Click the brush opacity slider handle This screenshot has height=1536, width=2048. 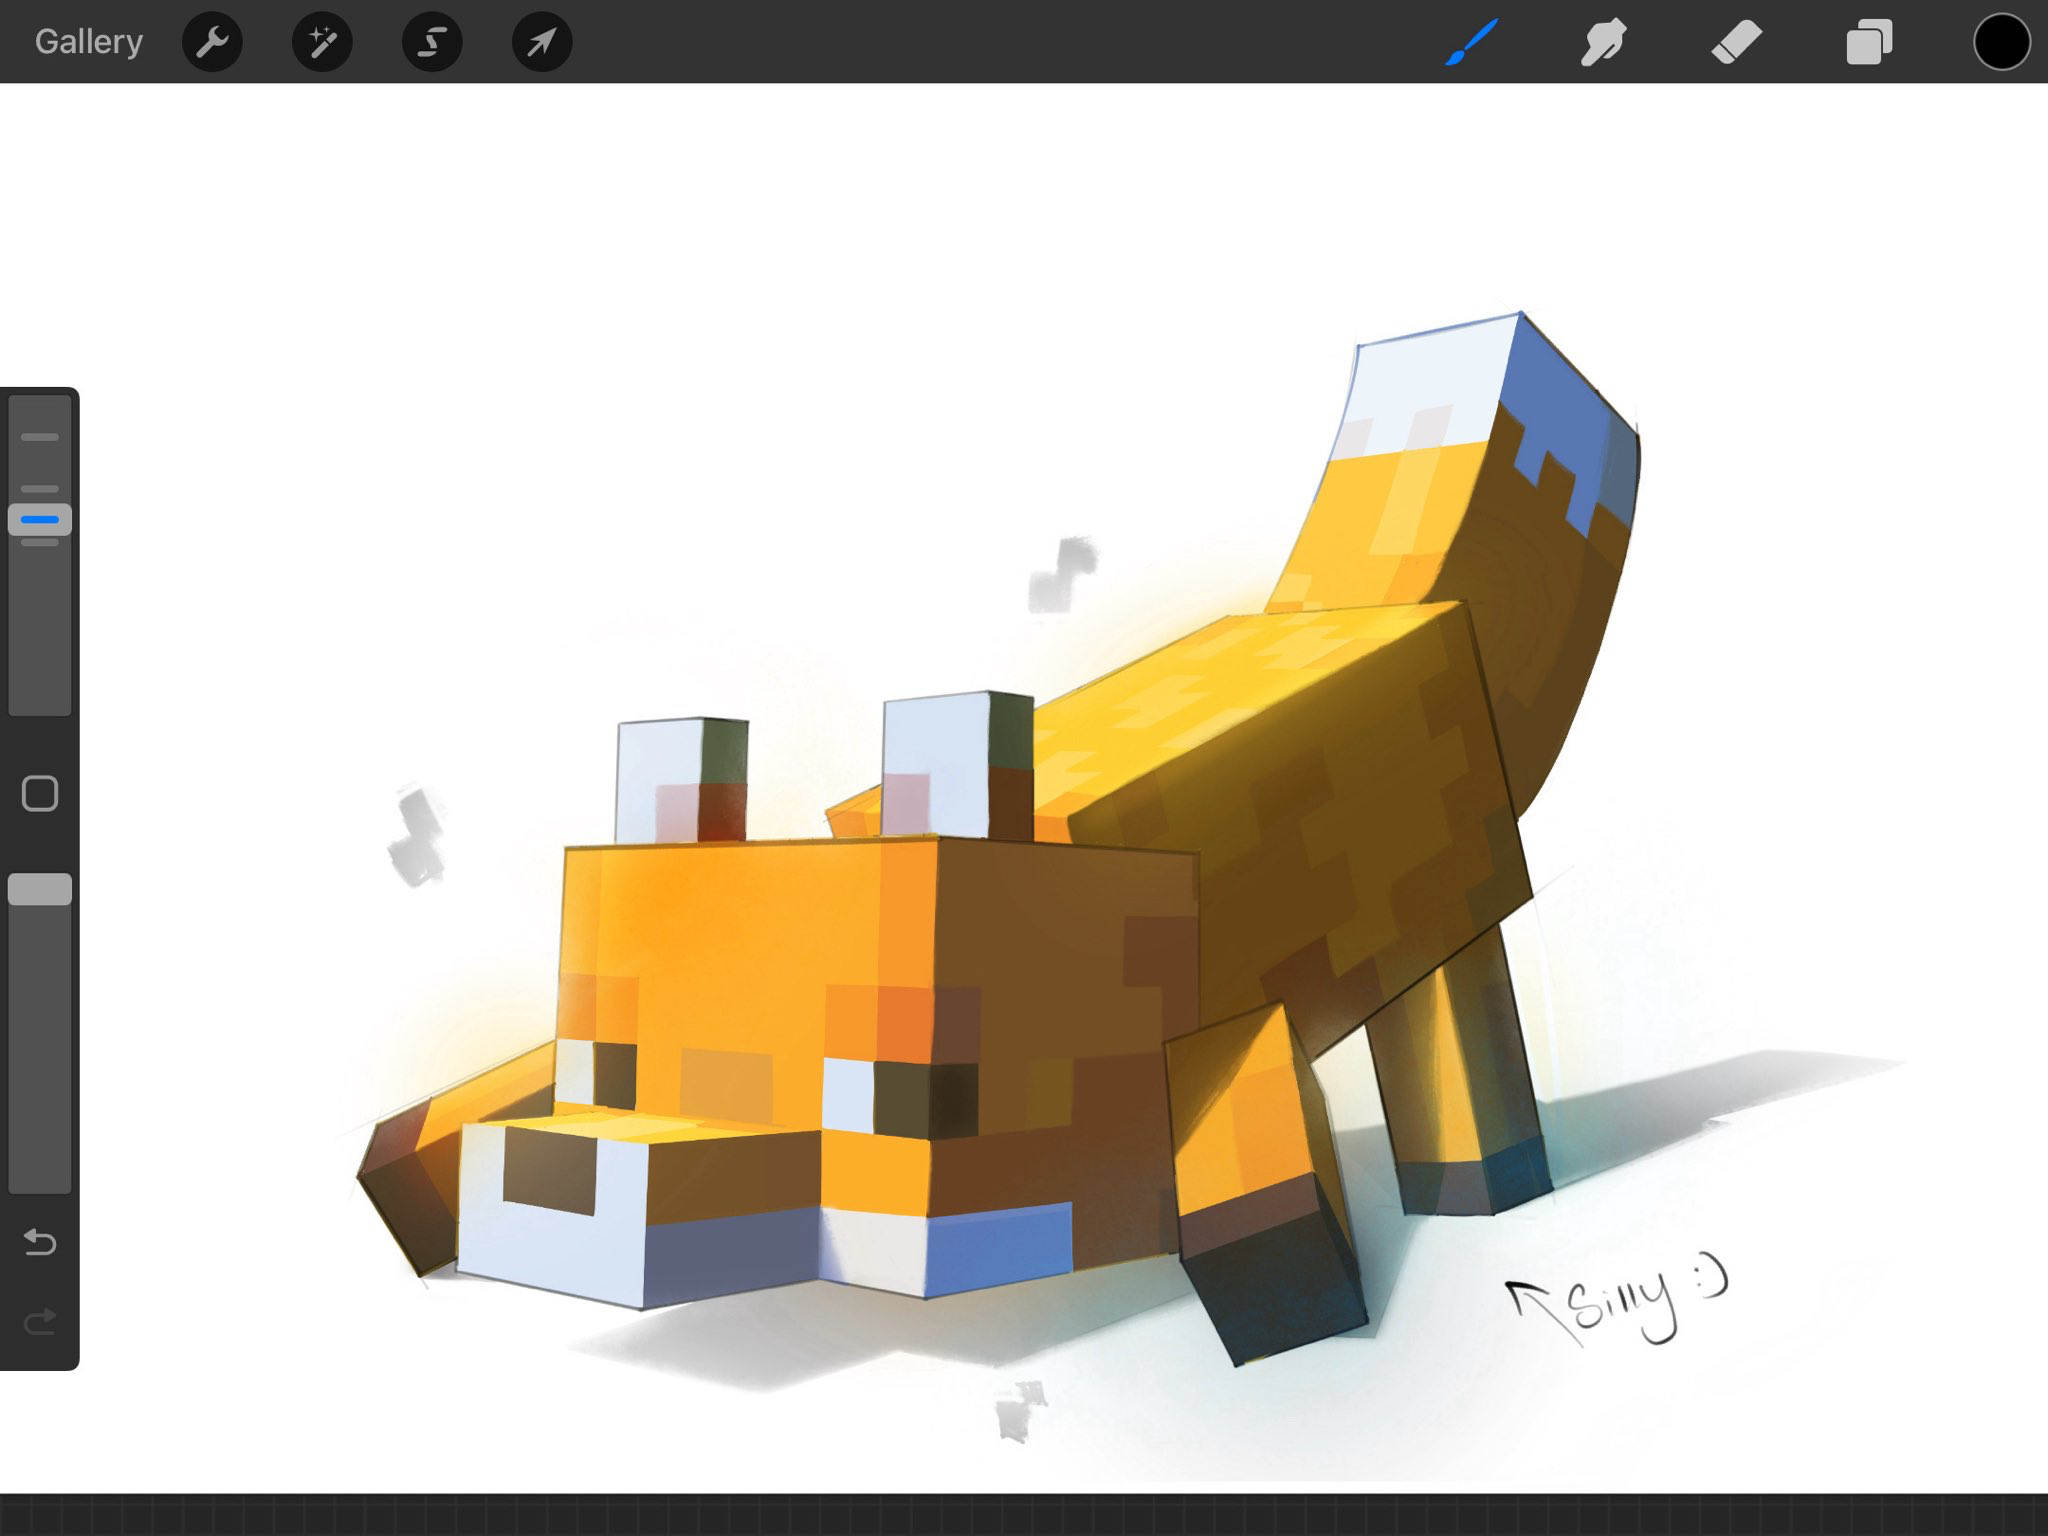40,889
